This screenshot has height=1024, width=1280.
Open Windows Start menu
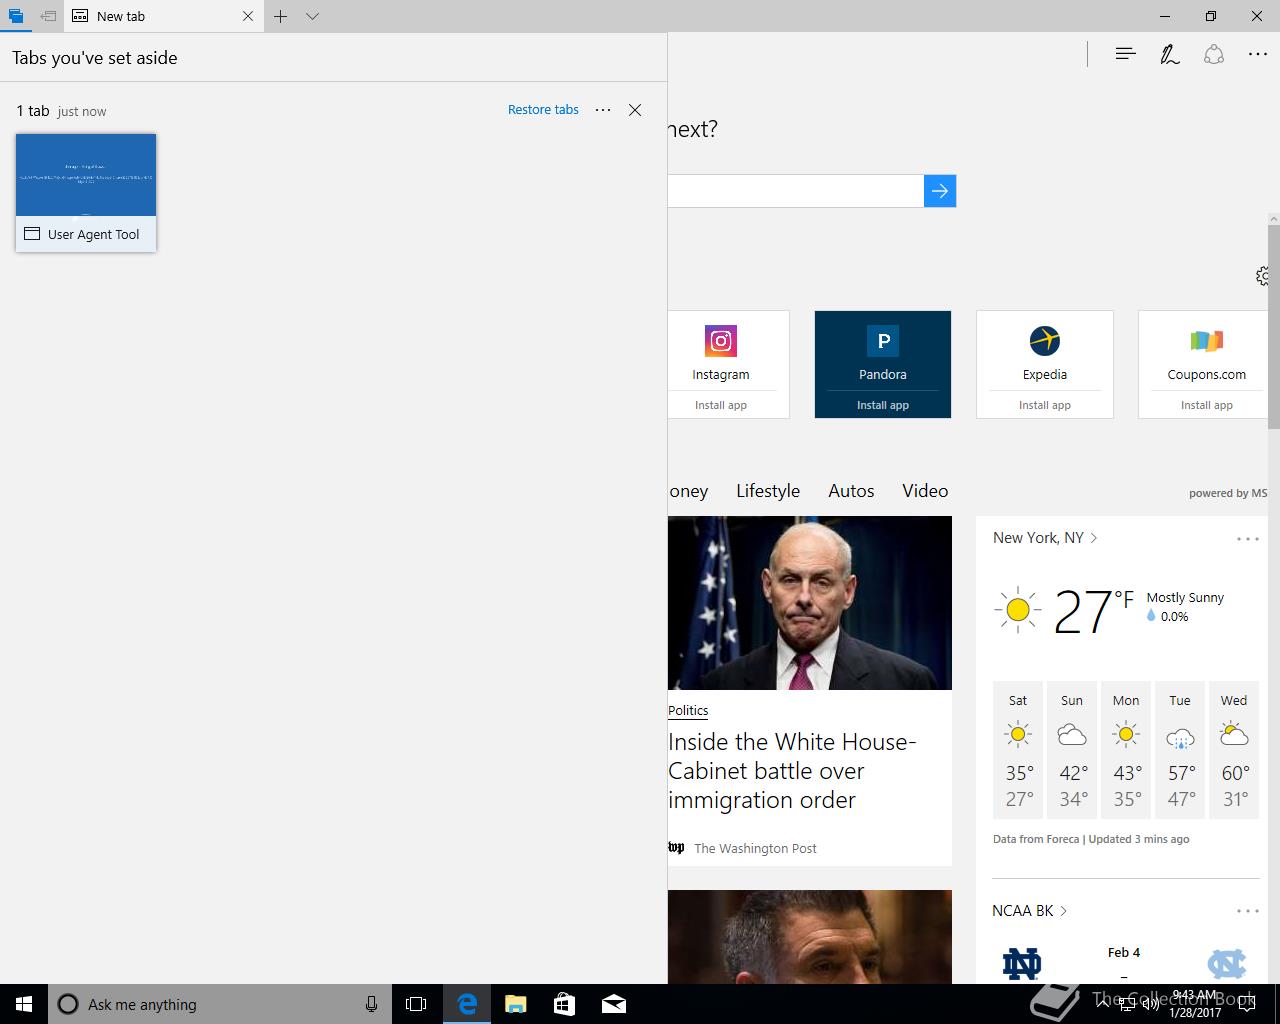(24, 1004)
